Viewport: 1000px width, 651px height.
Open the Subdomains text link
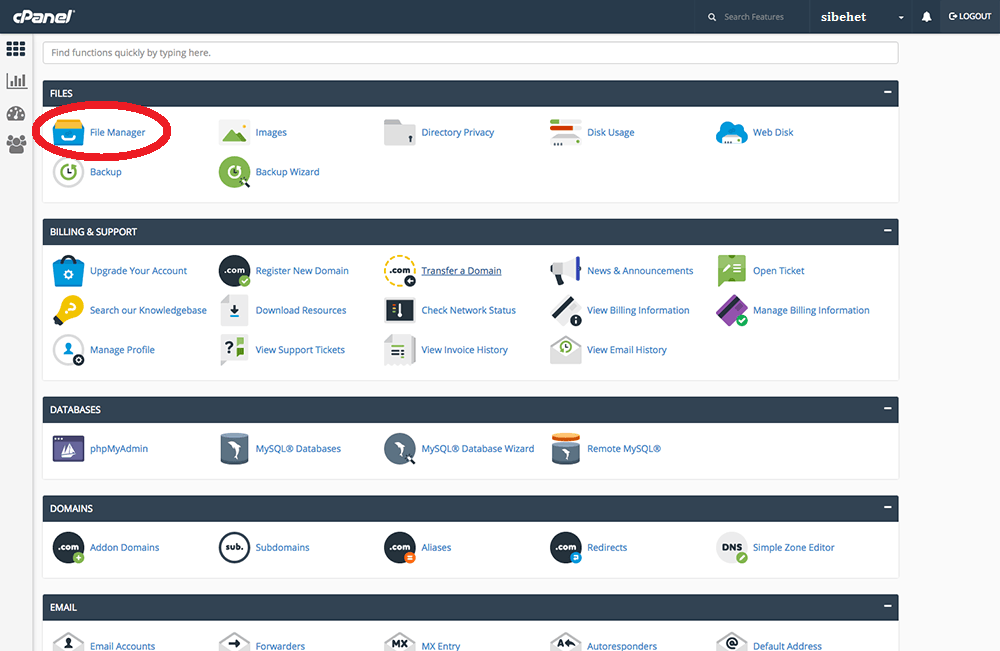point(282,548)
